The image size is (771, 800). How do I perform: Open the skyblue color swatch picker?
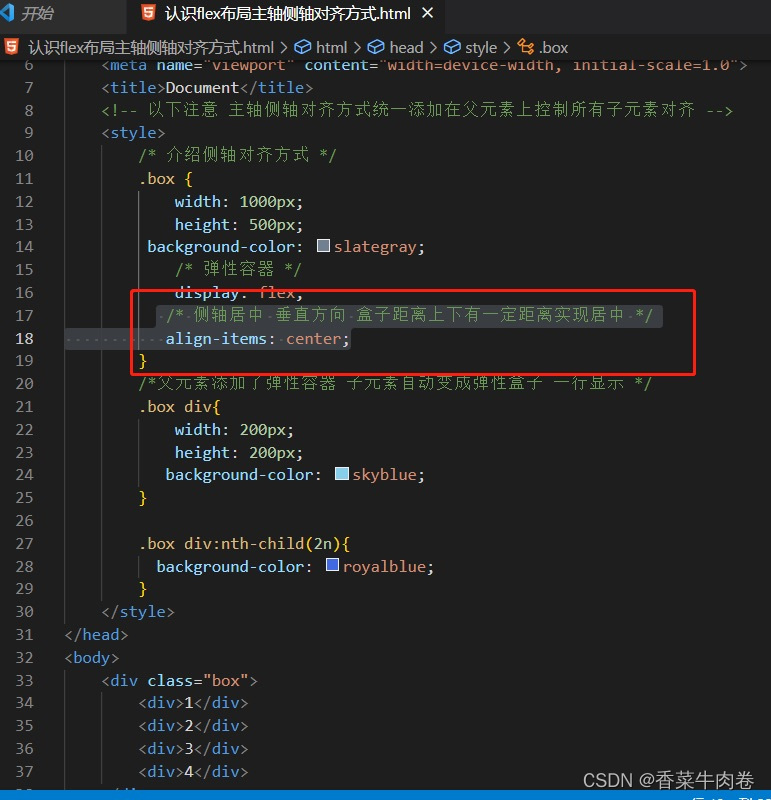(341, 474)
